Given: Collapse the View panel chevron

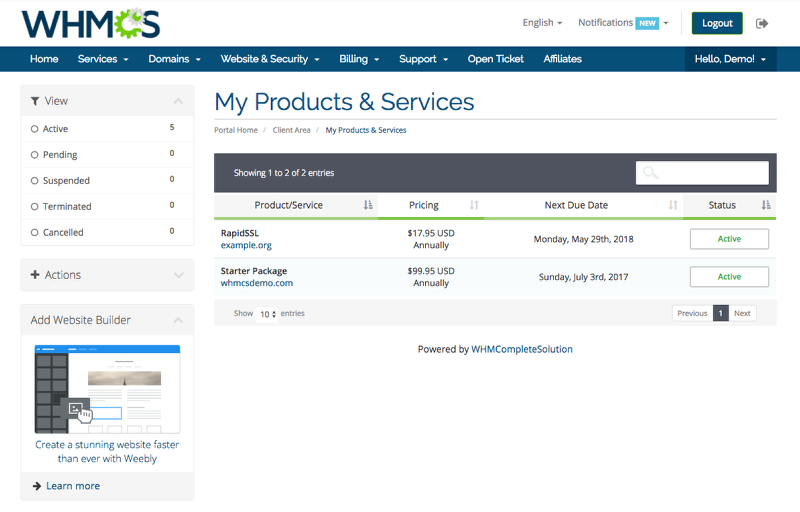Looking at the screenshot, I should pos(178,101).
